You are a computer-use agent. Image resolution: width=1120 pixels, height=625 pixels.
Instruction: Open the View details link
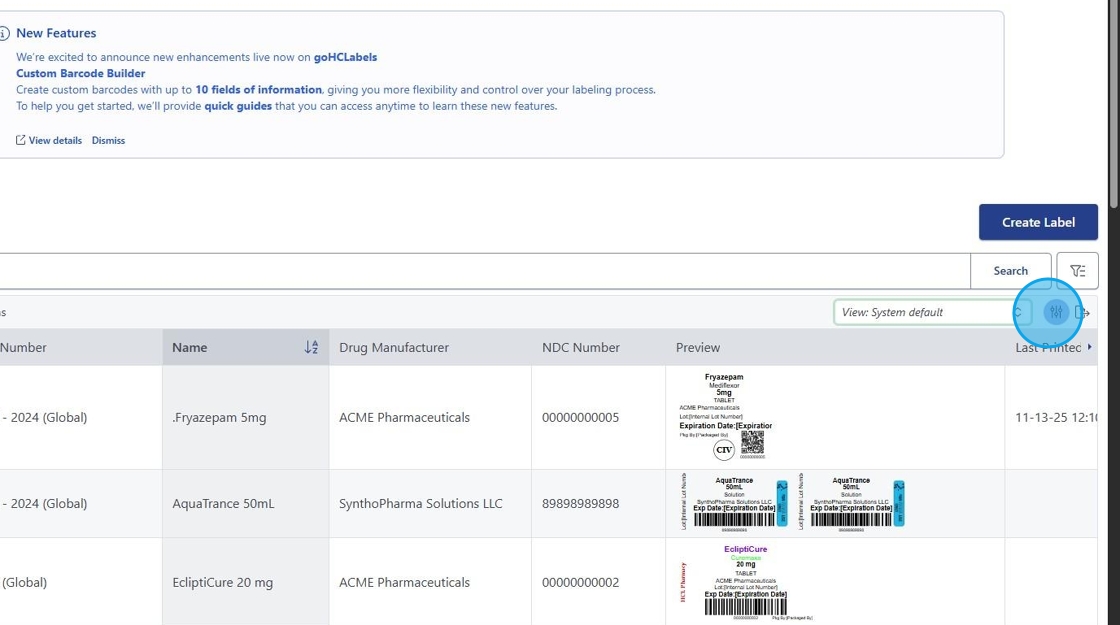[55, 140]
